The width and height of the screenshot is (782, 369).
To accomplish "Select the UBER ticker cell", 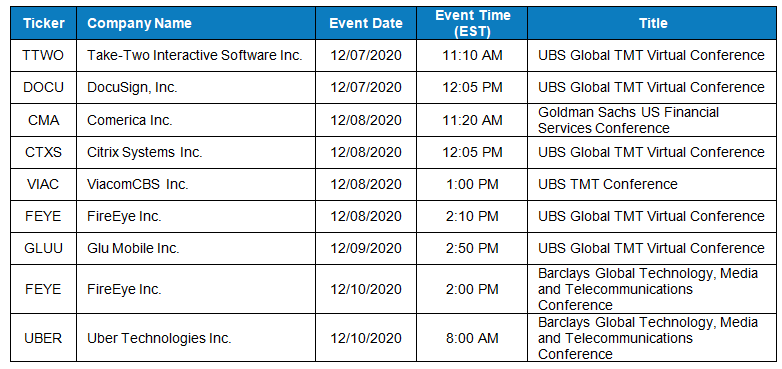I will pos(43,338).
